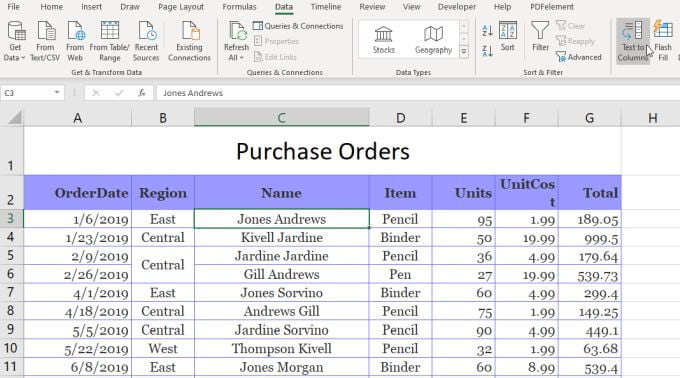680x378 pixels.
Task: Open the Draw tab
Action: click(130, 7)
